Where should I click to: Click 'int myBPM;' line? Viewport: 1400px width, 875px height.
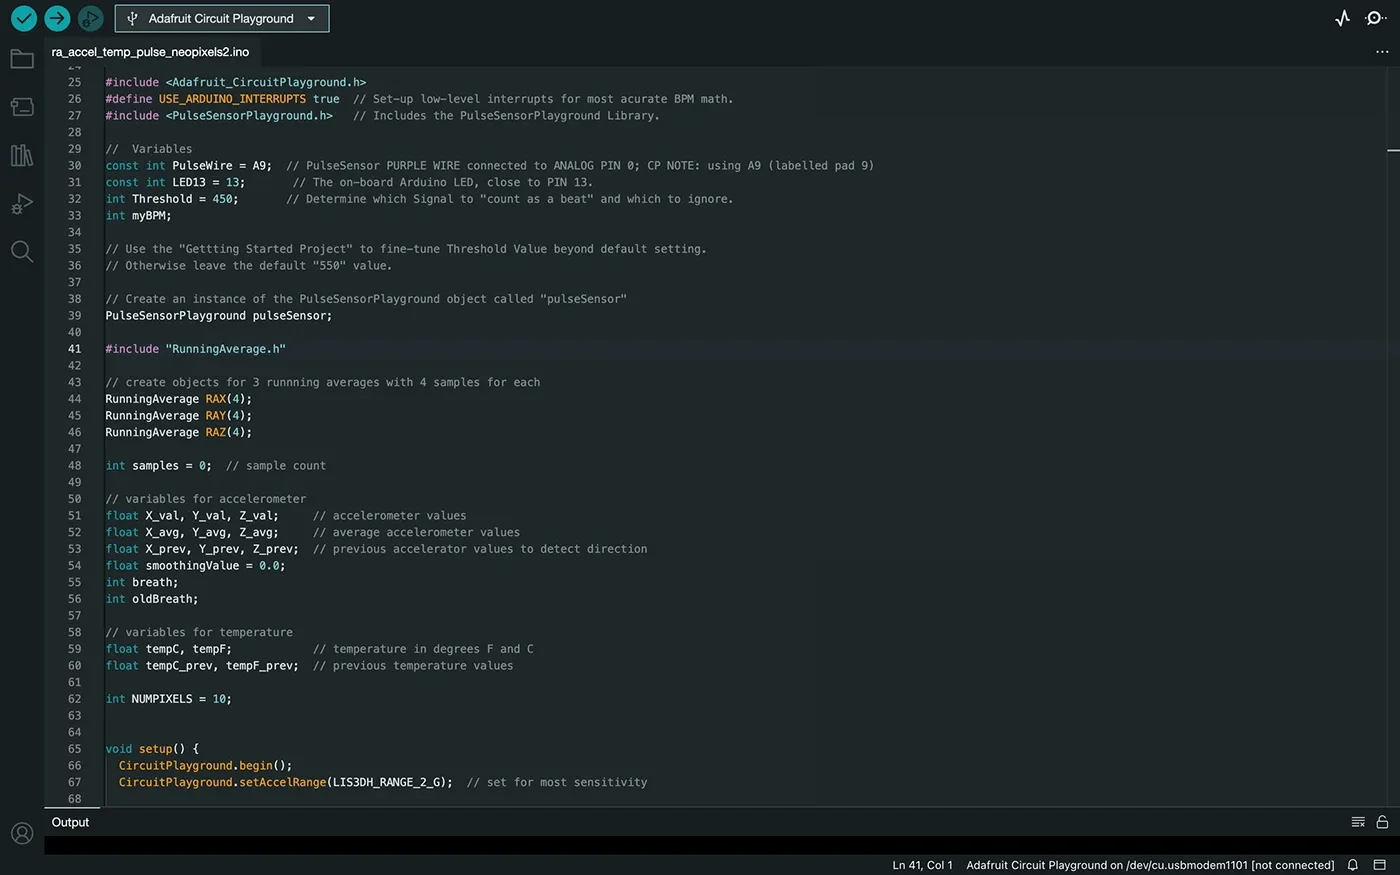(x=139, y=216)
